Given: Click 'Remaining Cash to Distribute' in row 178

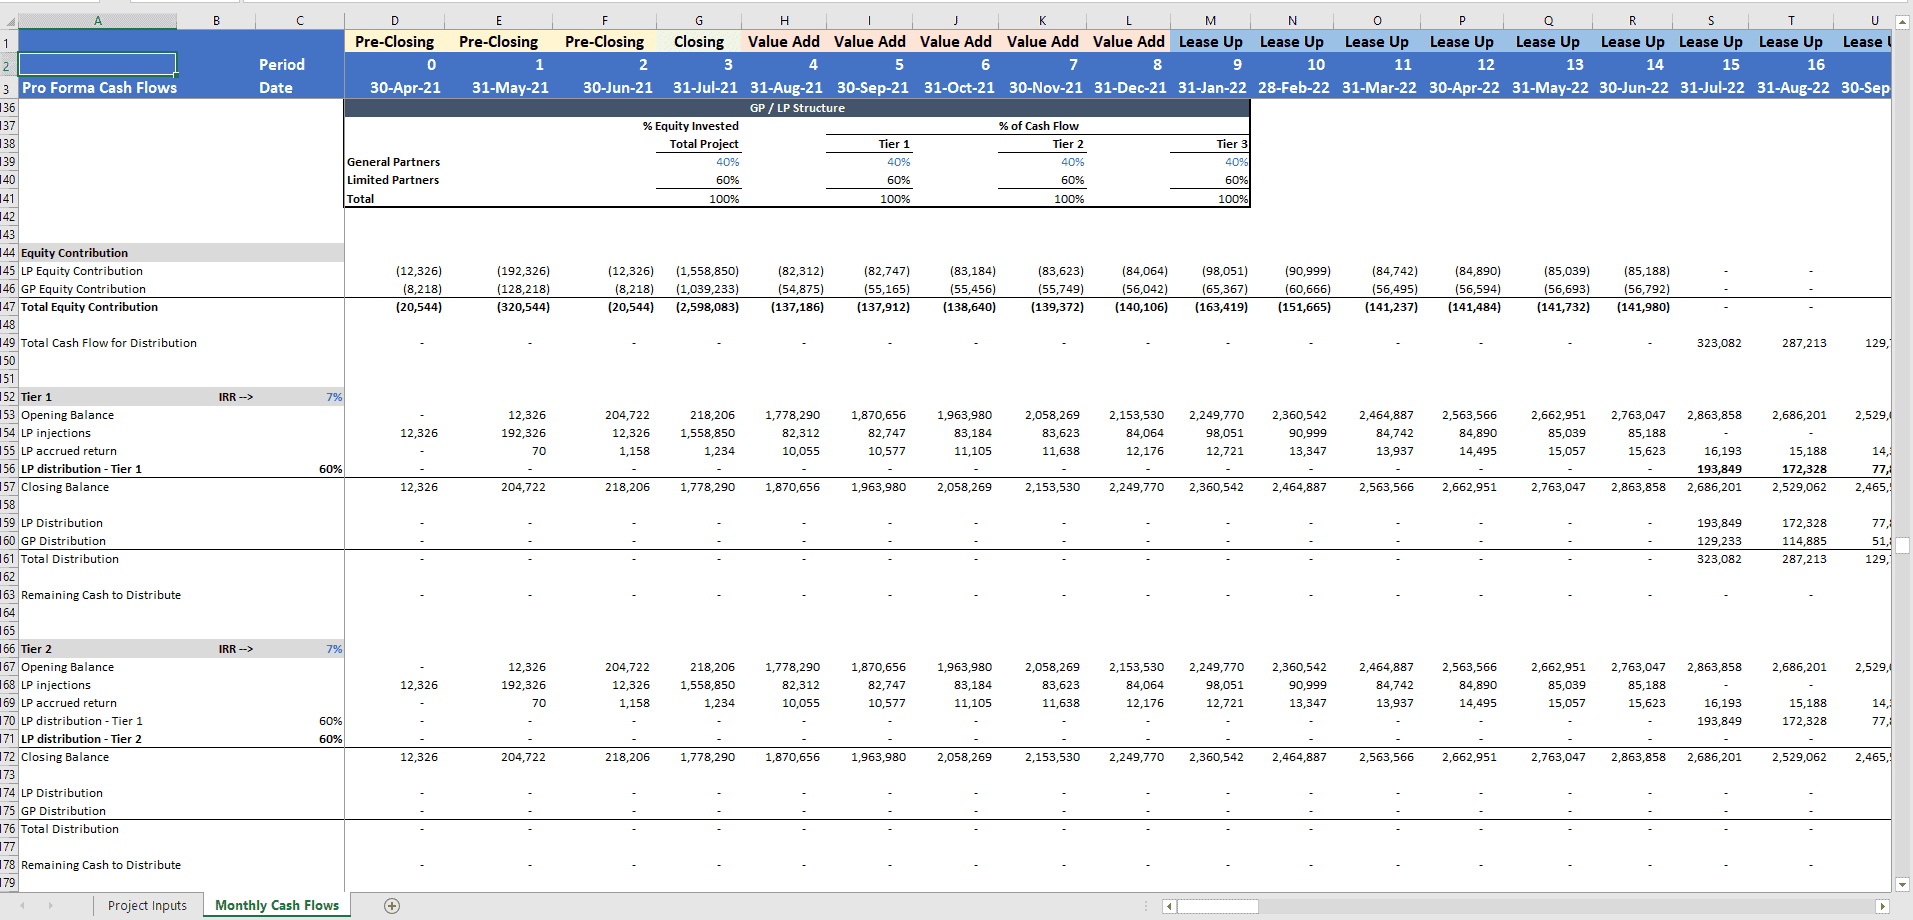Looking at the screenshot, I should [101, 865].
